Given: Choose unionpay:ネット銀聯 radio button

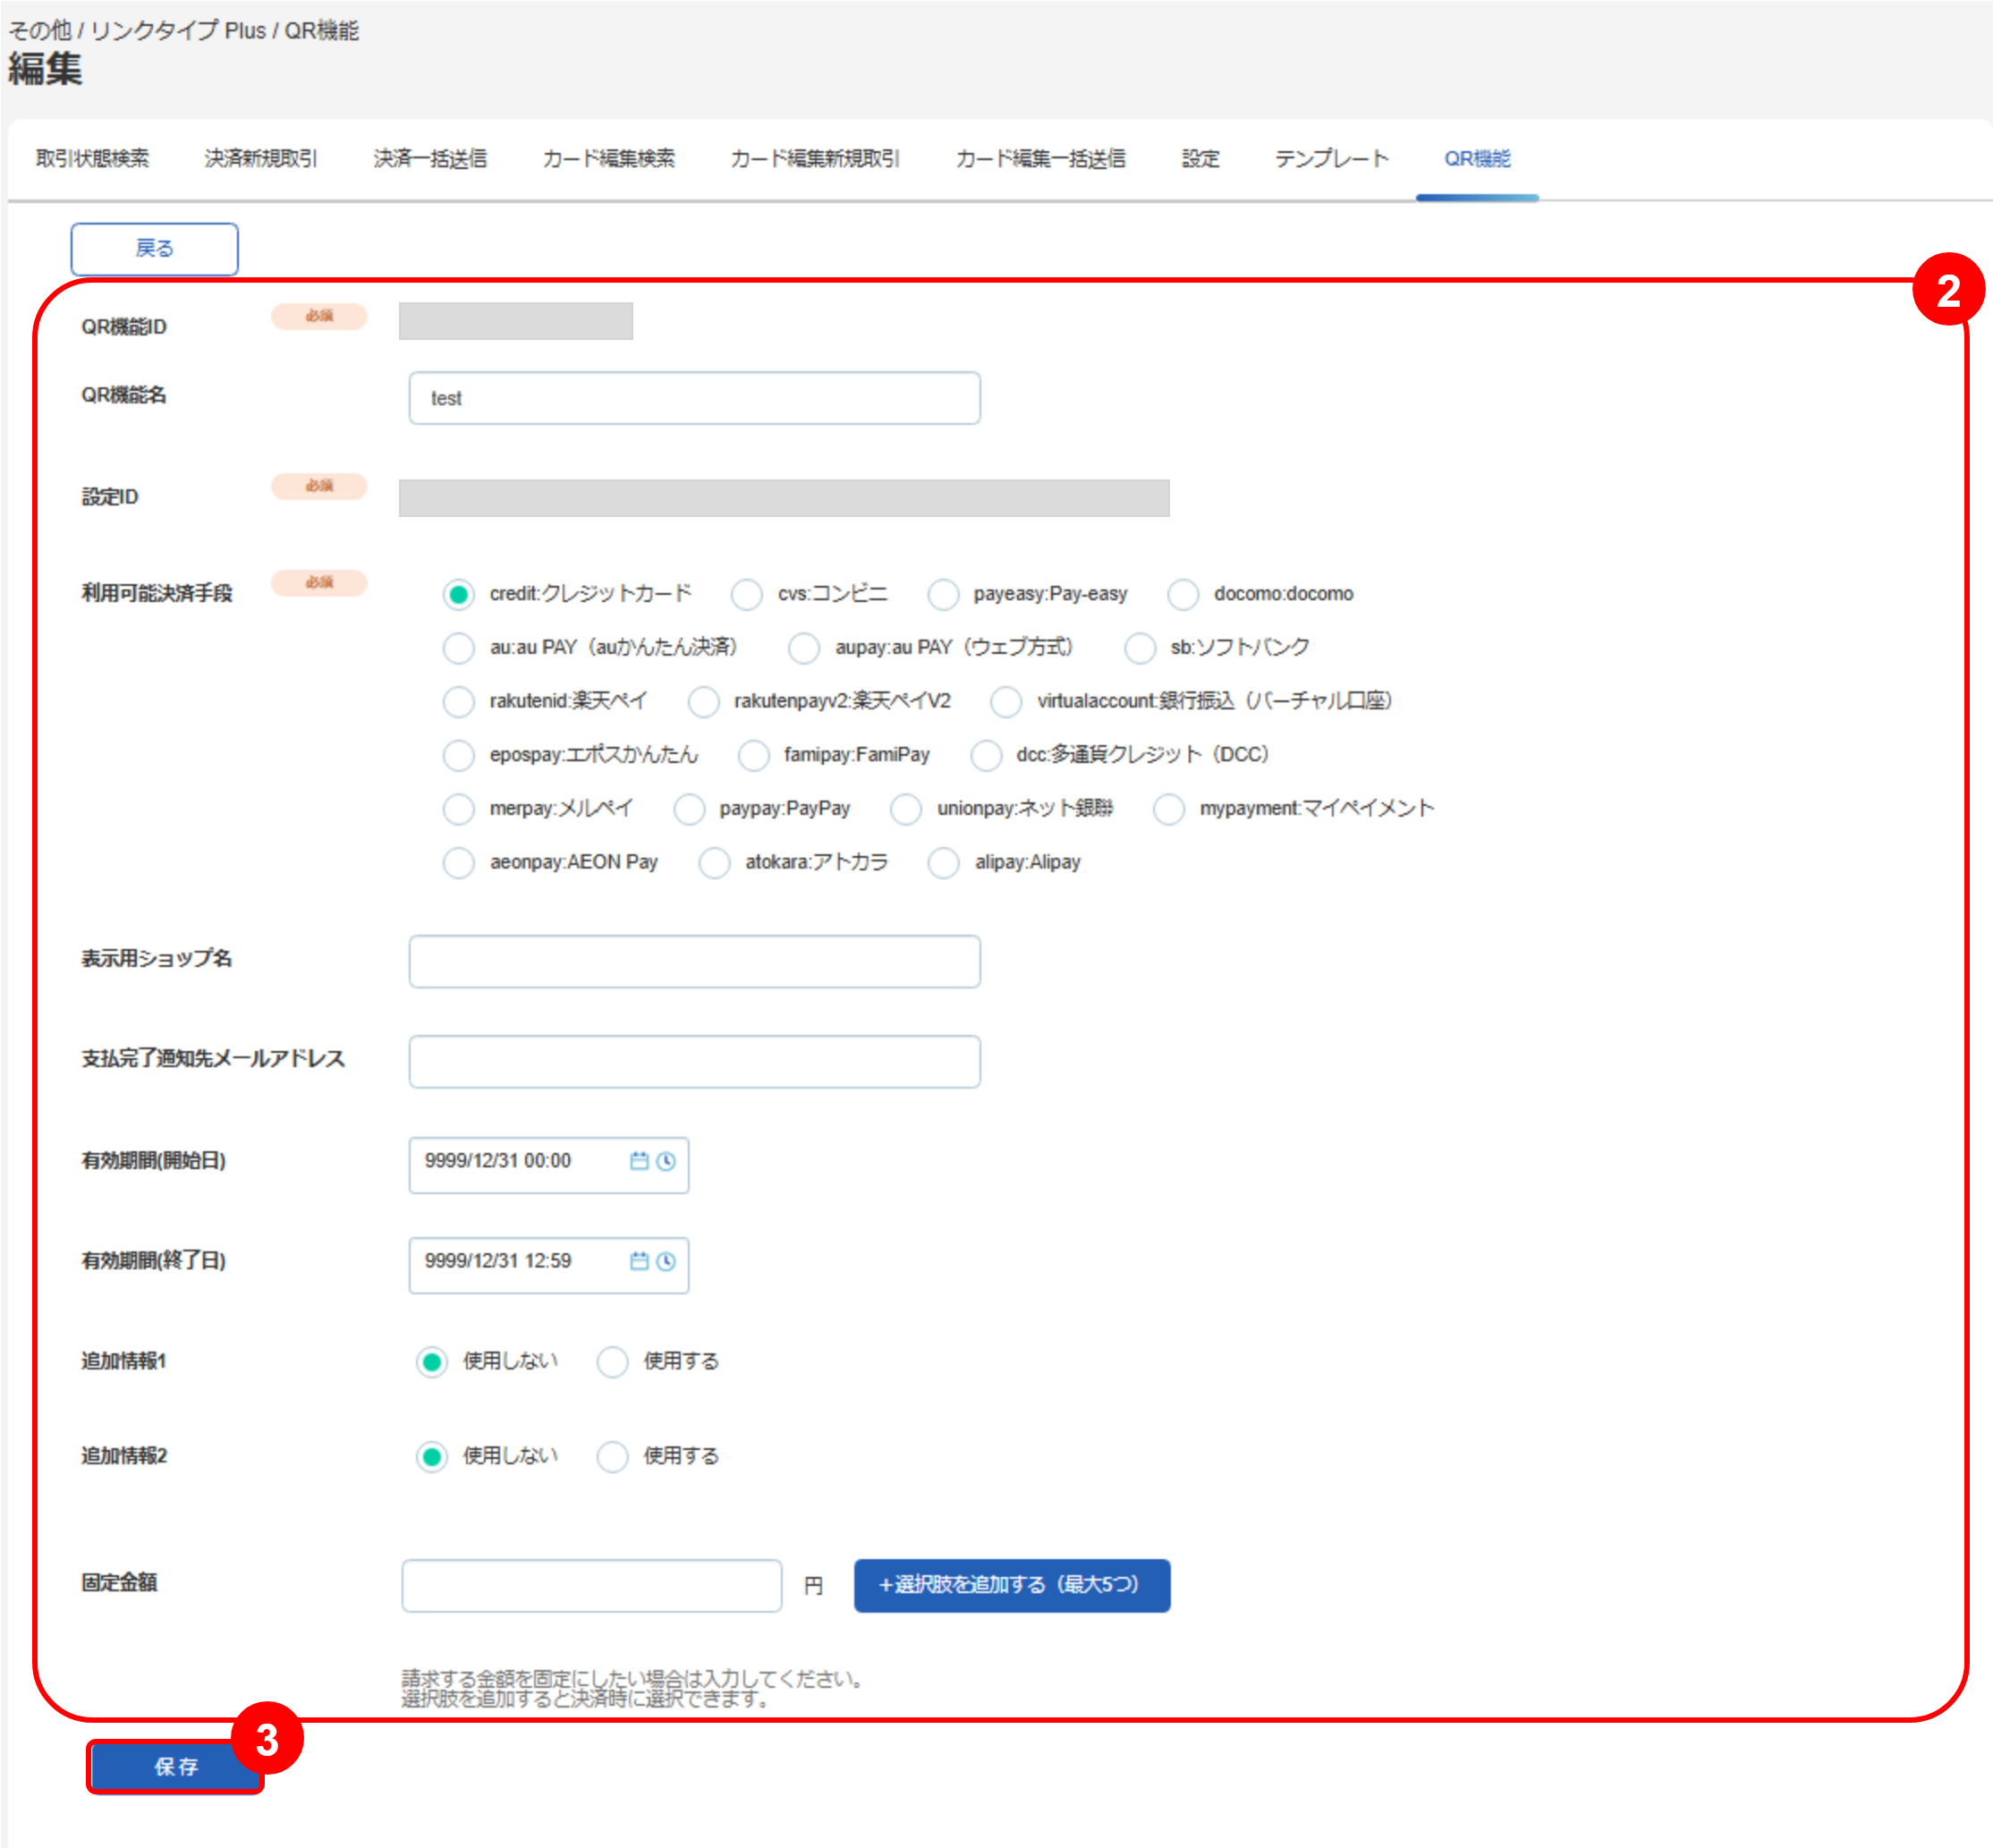Looking at the screenshot, I should coord(906,809).
